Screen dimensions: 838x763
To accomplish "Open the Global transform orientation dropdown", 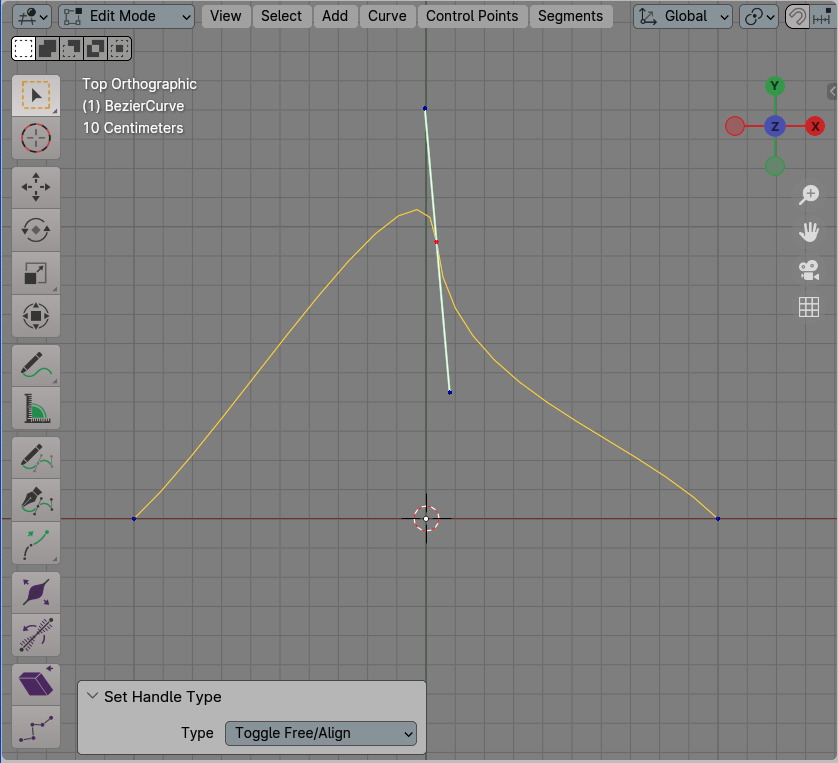I will click(x=682, y=17).
